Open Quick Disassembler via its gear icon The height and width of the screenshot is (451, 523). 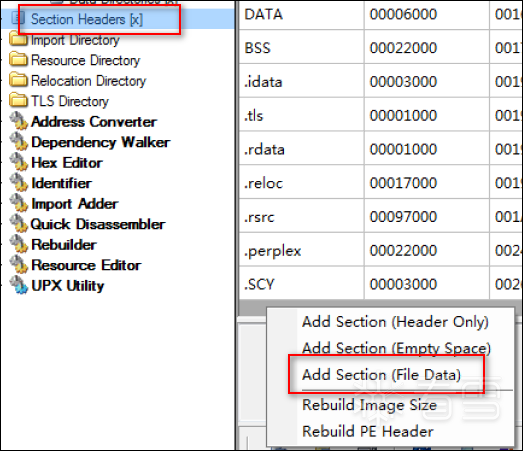point(18,224)
